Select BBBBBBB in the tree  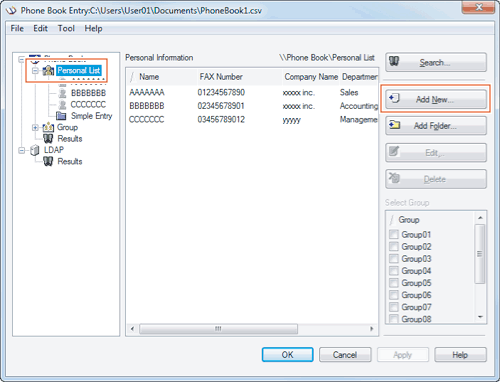(x=88, y=93)
